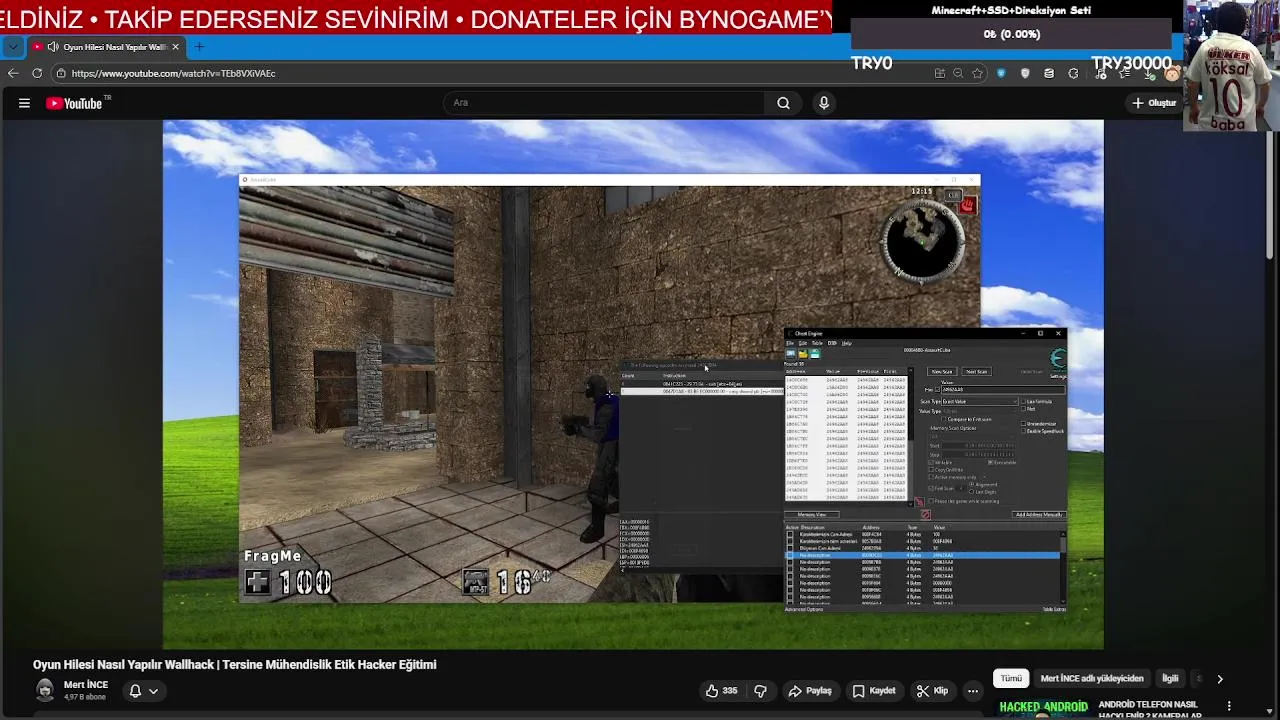This screenshot has height=720, width=1280.
Task: Open Mert İNCE channel name link
Action: click(x=86, y=685)
